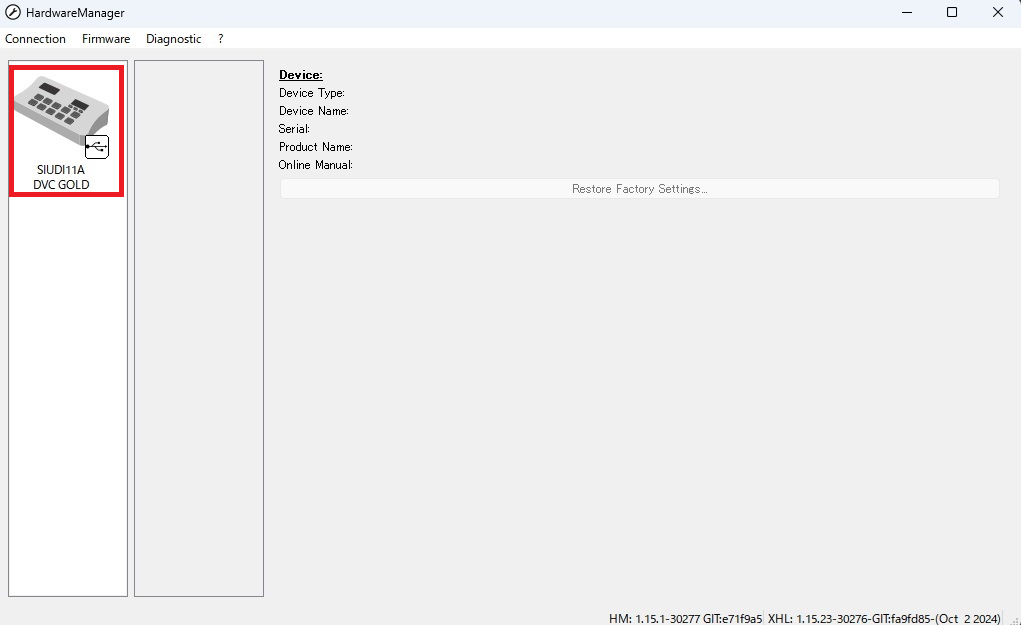Click the Product Name field label
Viewport: 1021px width, 625px height.
point(315,147)
